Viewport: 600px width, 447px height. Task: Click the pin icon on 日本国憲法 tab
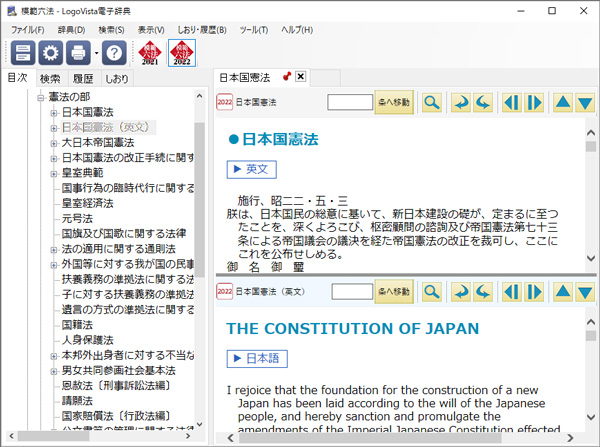(287, 77)
